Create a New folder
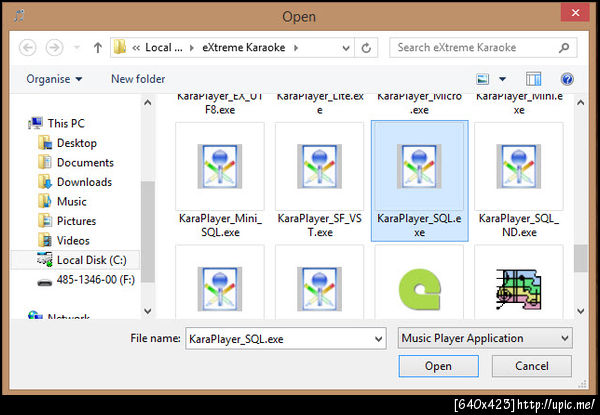600x415 pixels. coord(138,79)
